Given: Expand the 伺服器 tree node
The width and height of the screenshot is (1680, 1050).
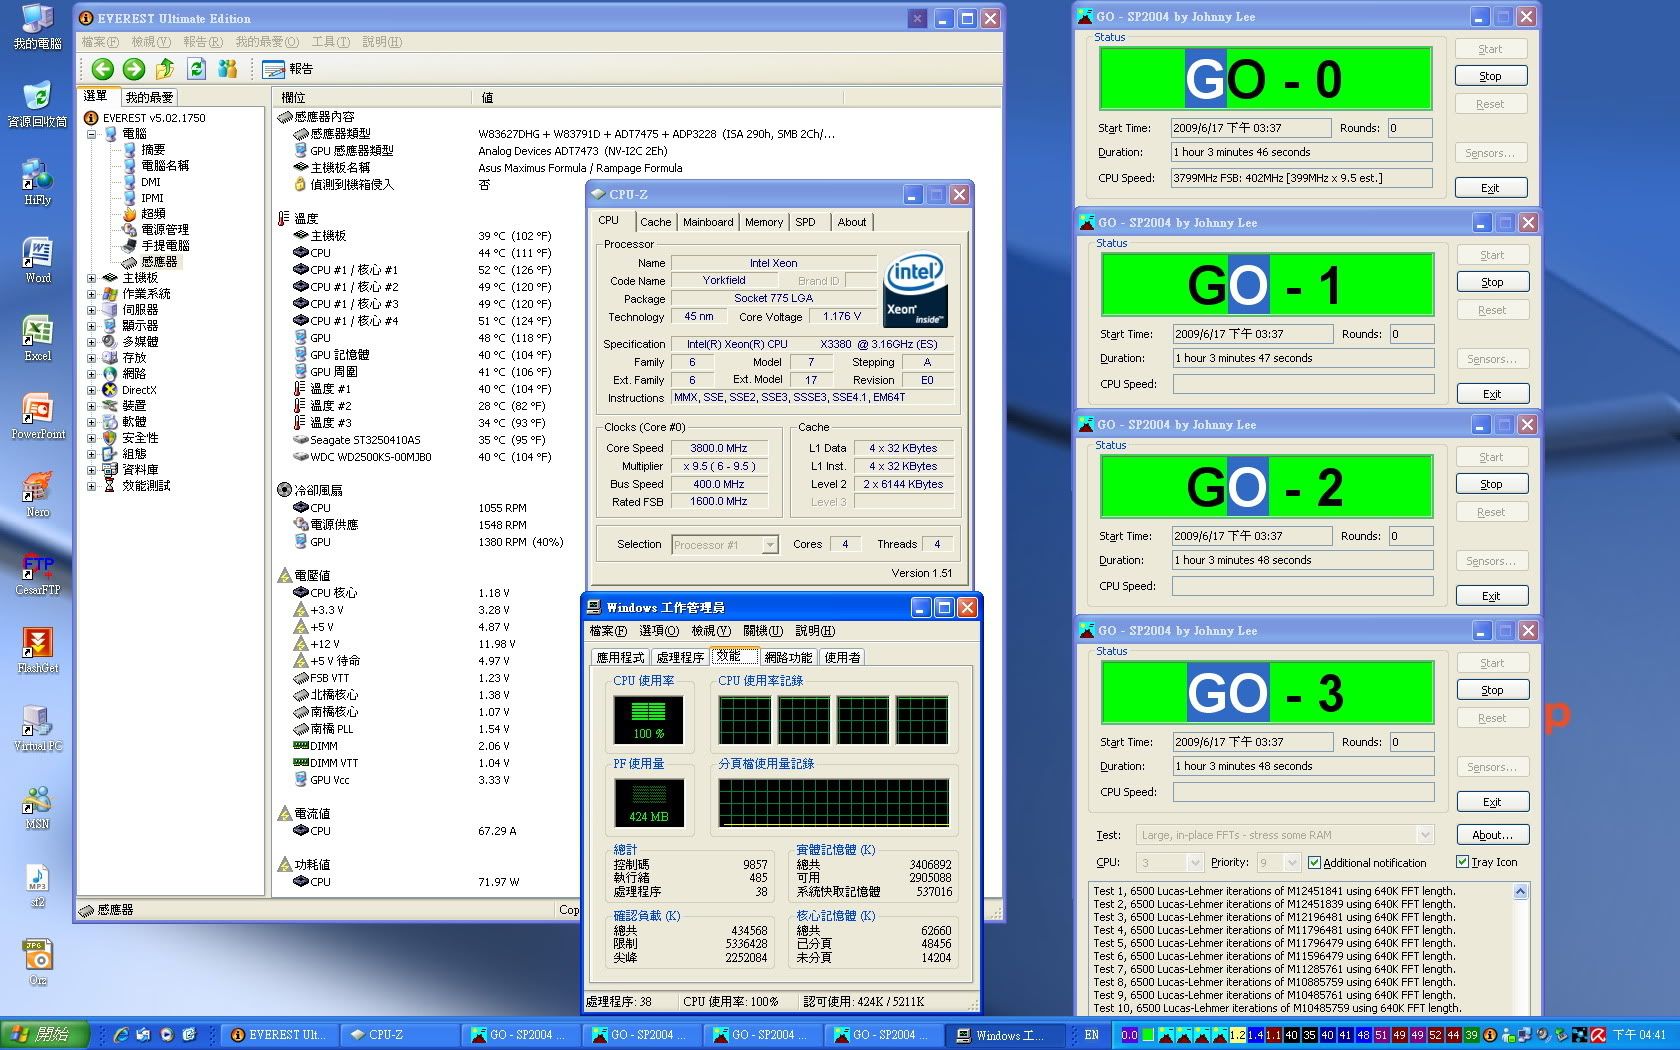Looking at the screenshot, I should pos(91,310).
